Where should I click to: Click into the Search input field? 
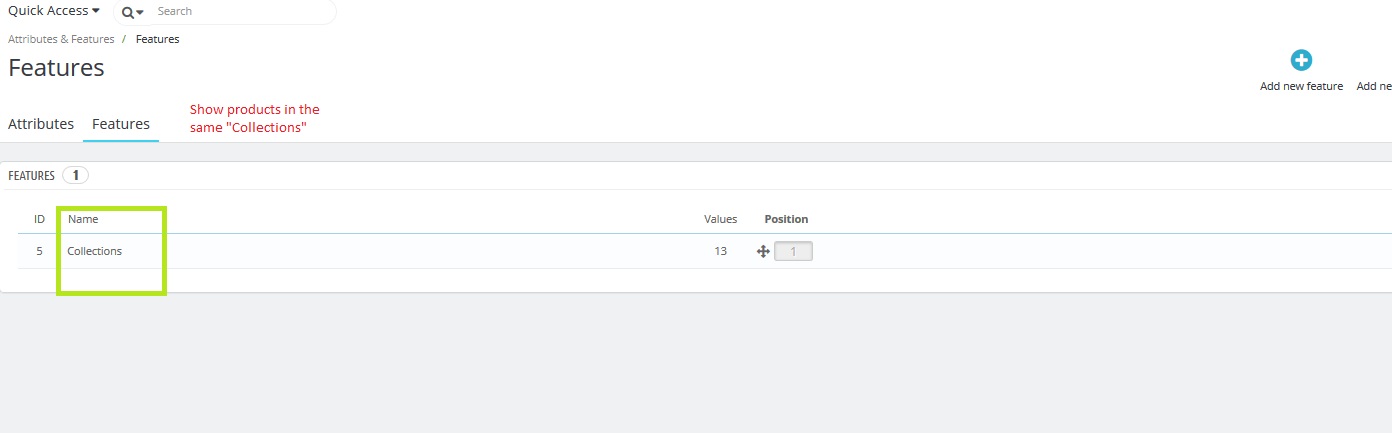(x=240, y=11)
